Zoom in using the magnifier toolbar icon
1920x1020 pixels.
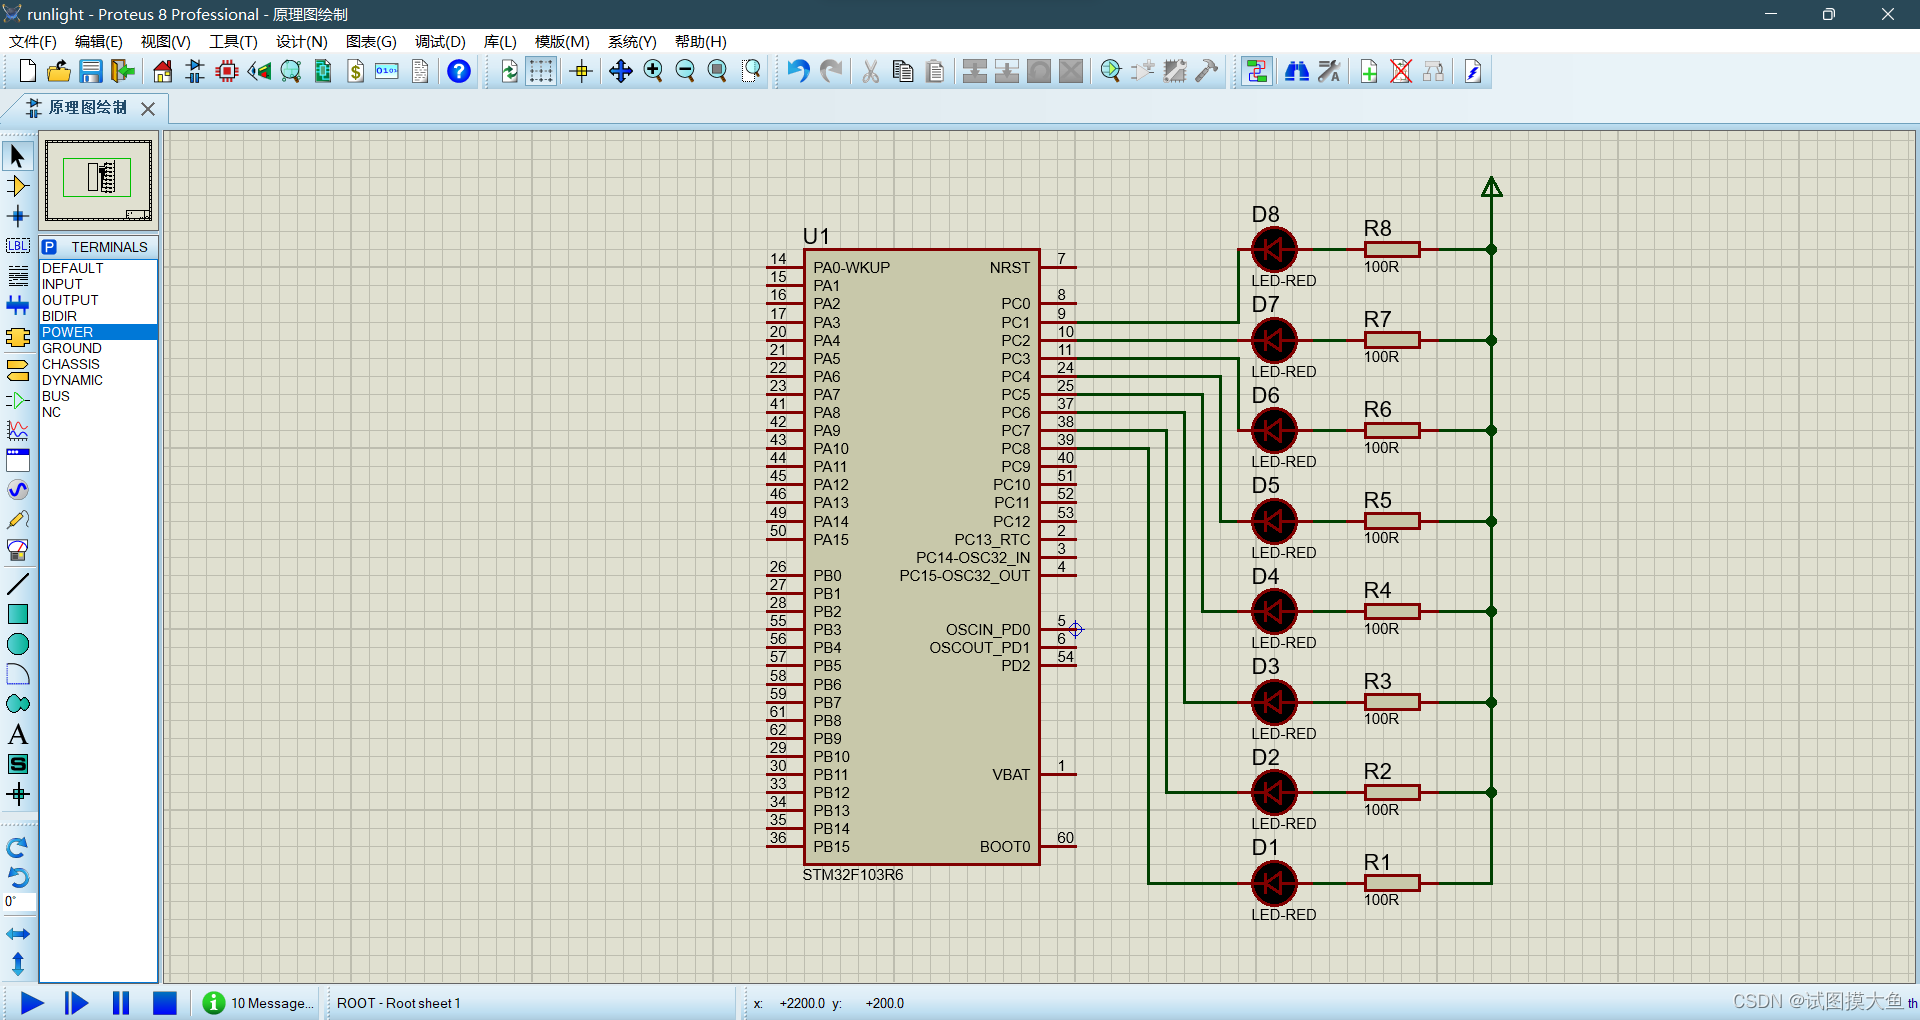click(x=653, y=71)
